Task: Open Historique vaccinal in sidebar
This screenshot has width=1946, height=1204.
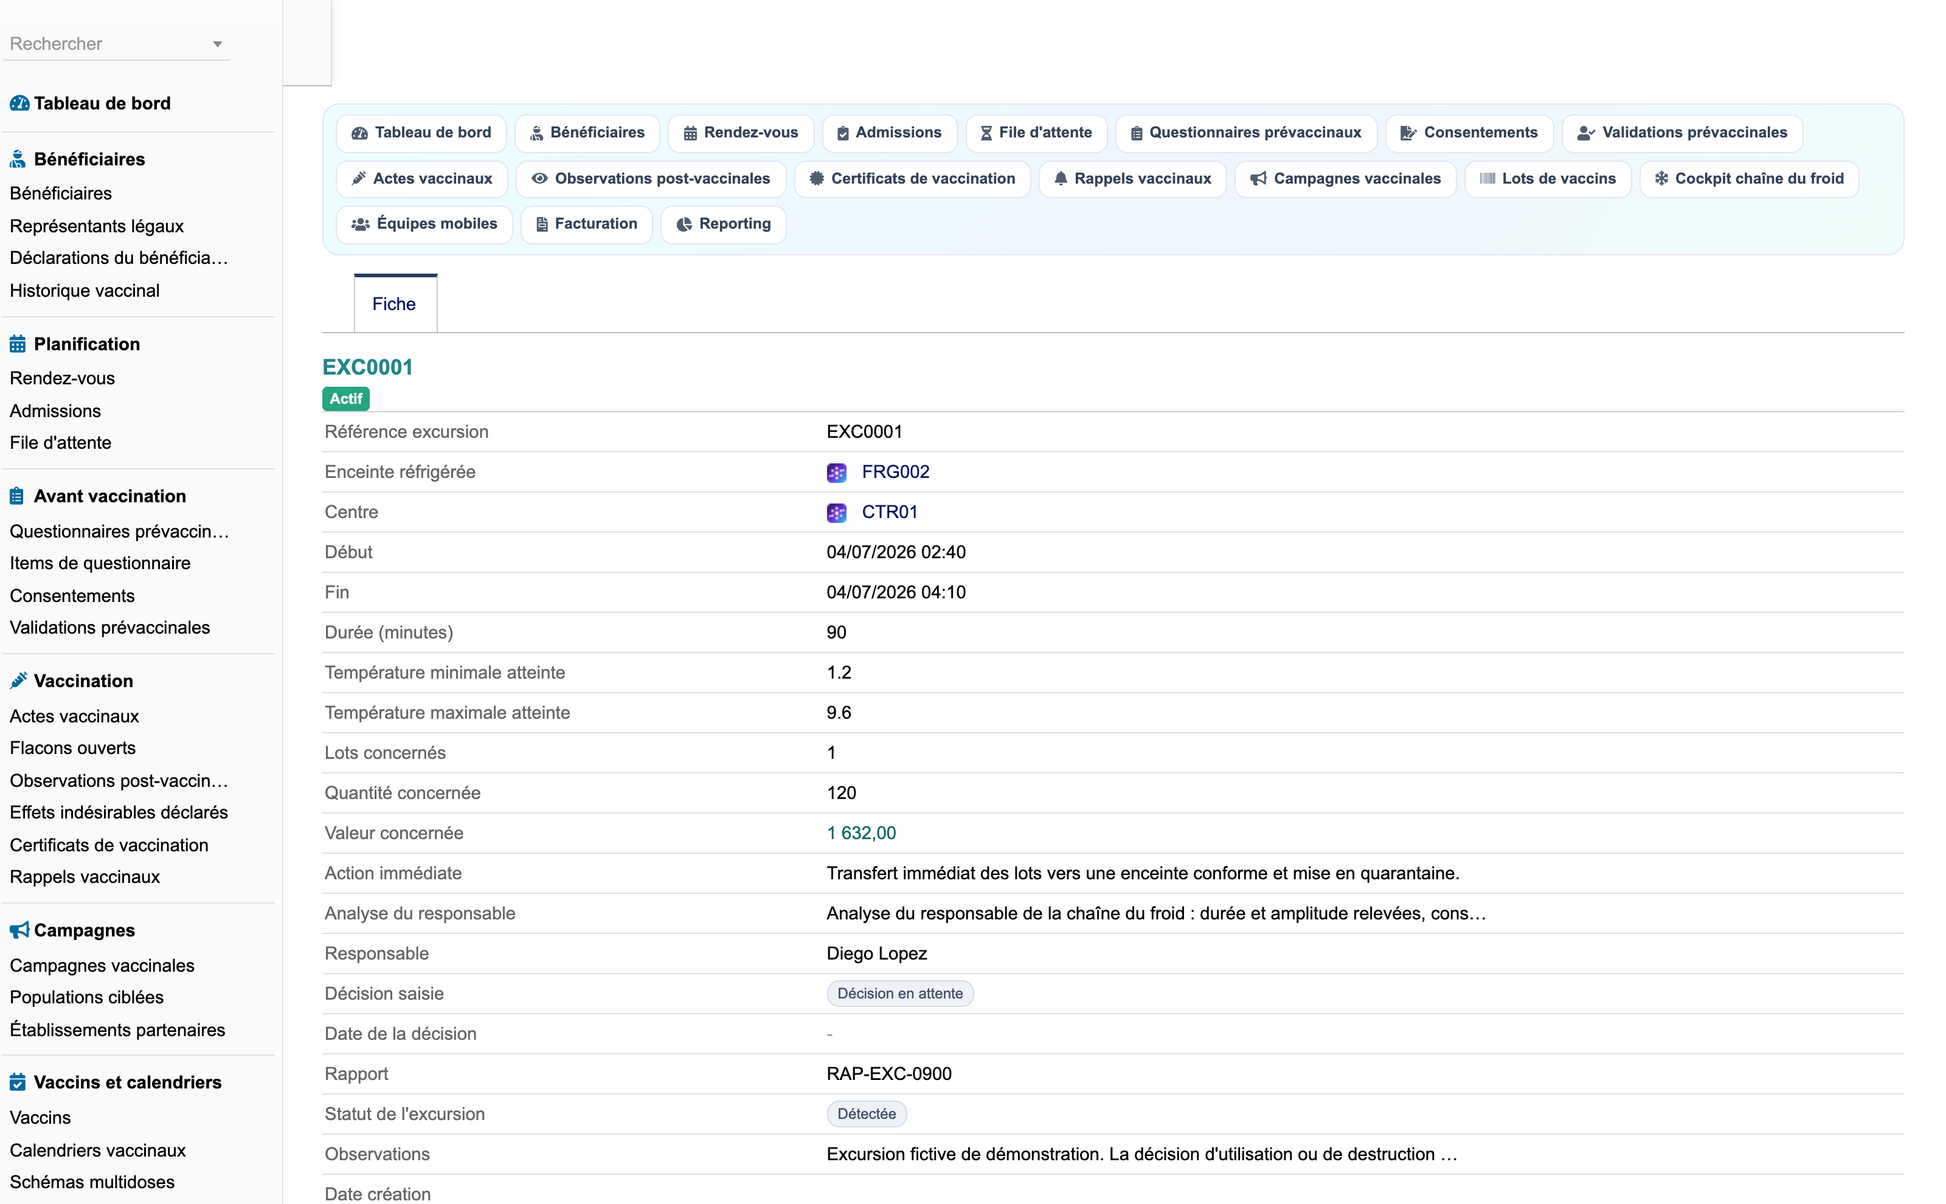Action: pyautogui.click(x=85, y=291)
